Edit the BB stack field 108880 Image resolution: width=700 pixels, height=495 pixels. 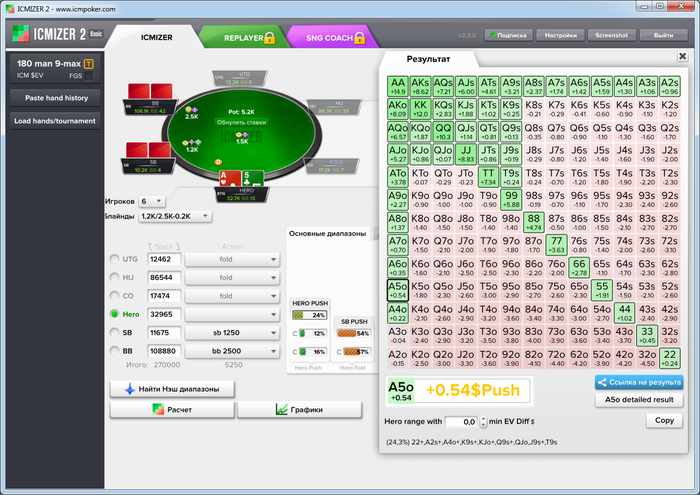pos(164,351)
